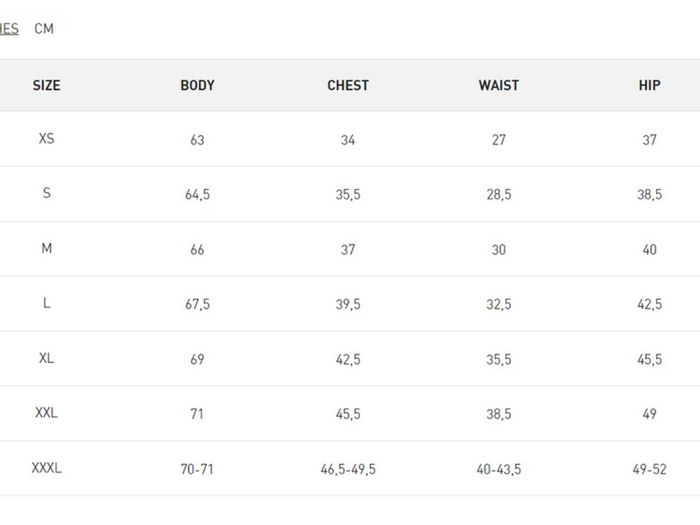Select the XS size row label
Screen dimensions: 700x525
(46, 138)
